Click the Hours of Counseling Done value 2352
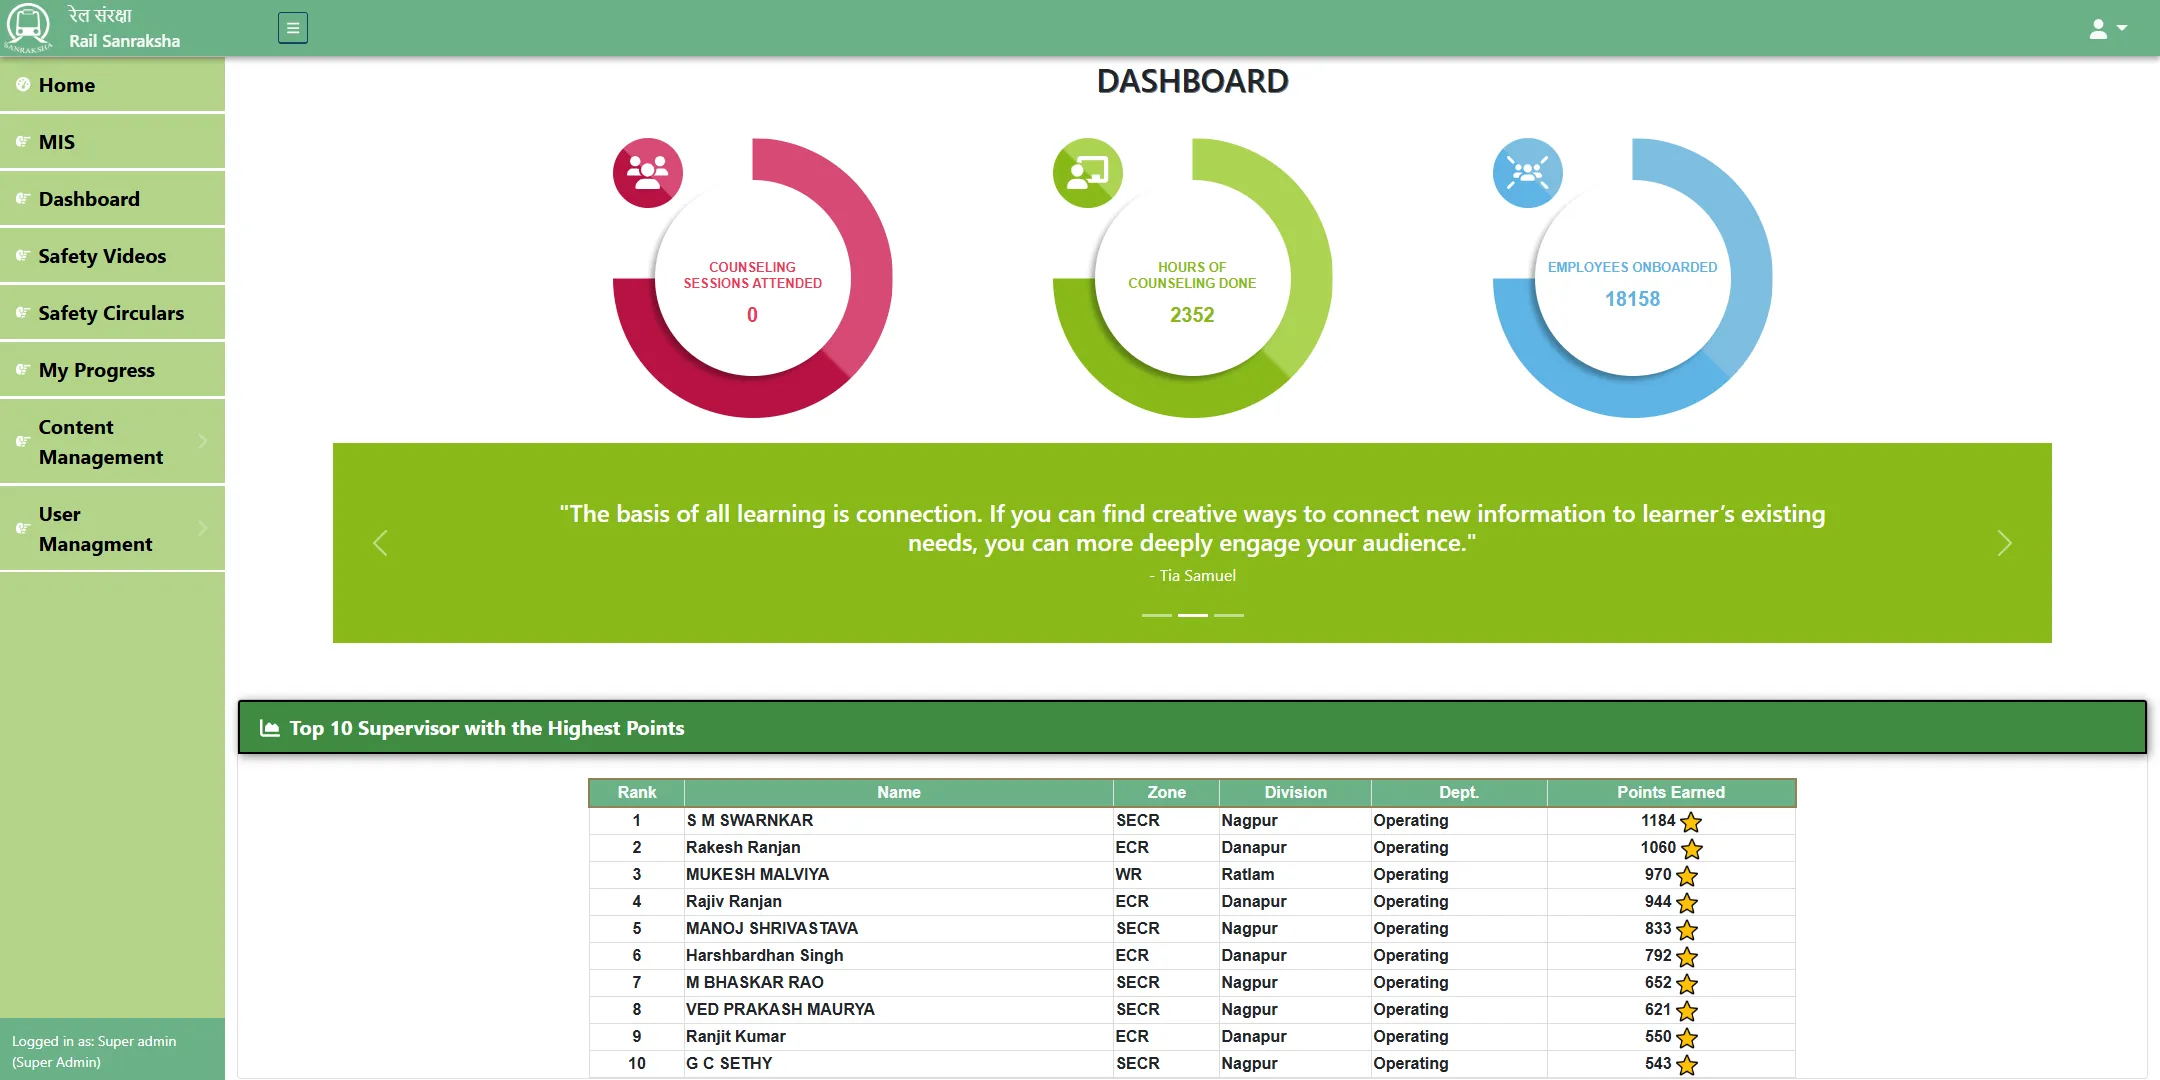The width and height of the screenshot is (2160, 1080). pyautogui.click(x=1192, y=315)
